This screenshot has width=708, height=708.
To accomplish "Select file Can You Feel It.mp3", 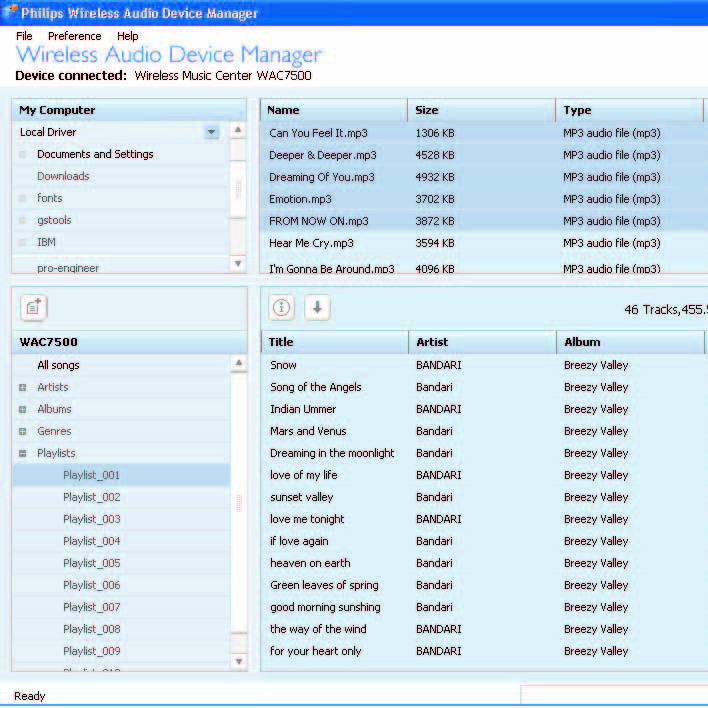I will [x=318, y=133].
